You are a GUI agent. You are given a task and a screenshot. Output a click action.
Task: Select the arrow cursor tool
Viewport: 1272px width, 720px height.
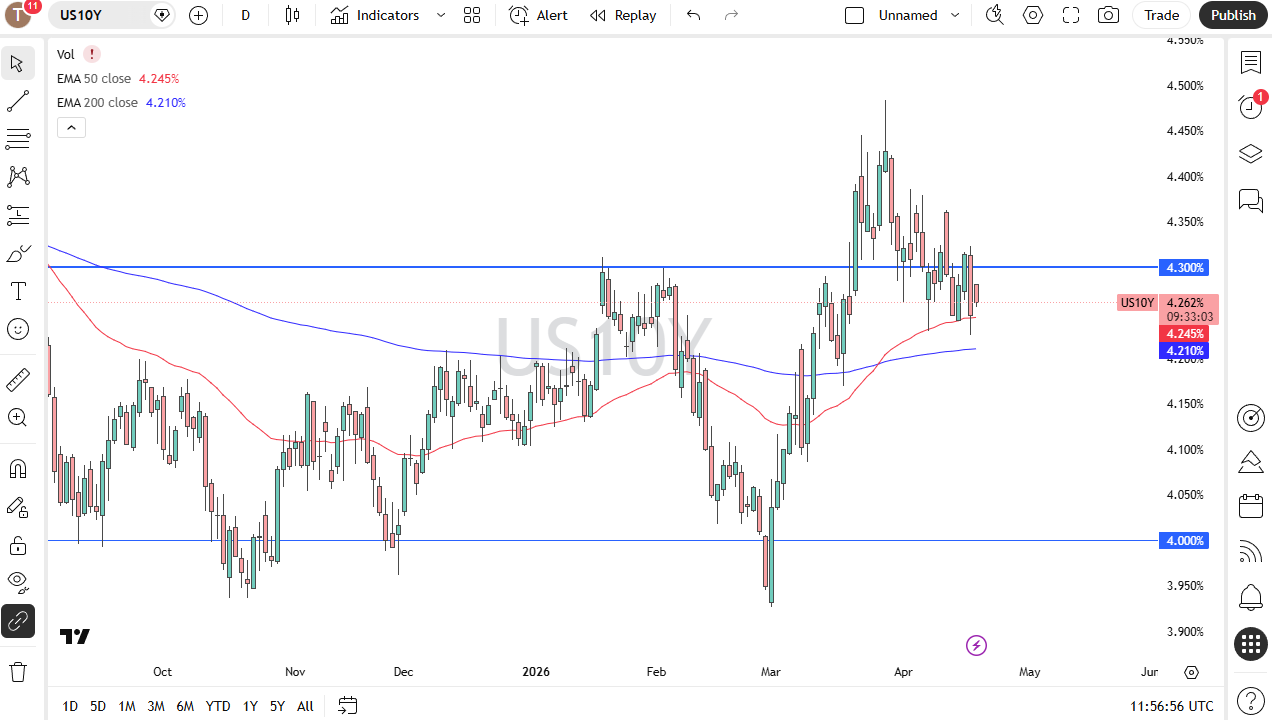point(18,64)
